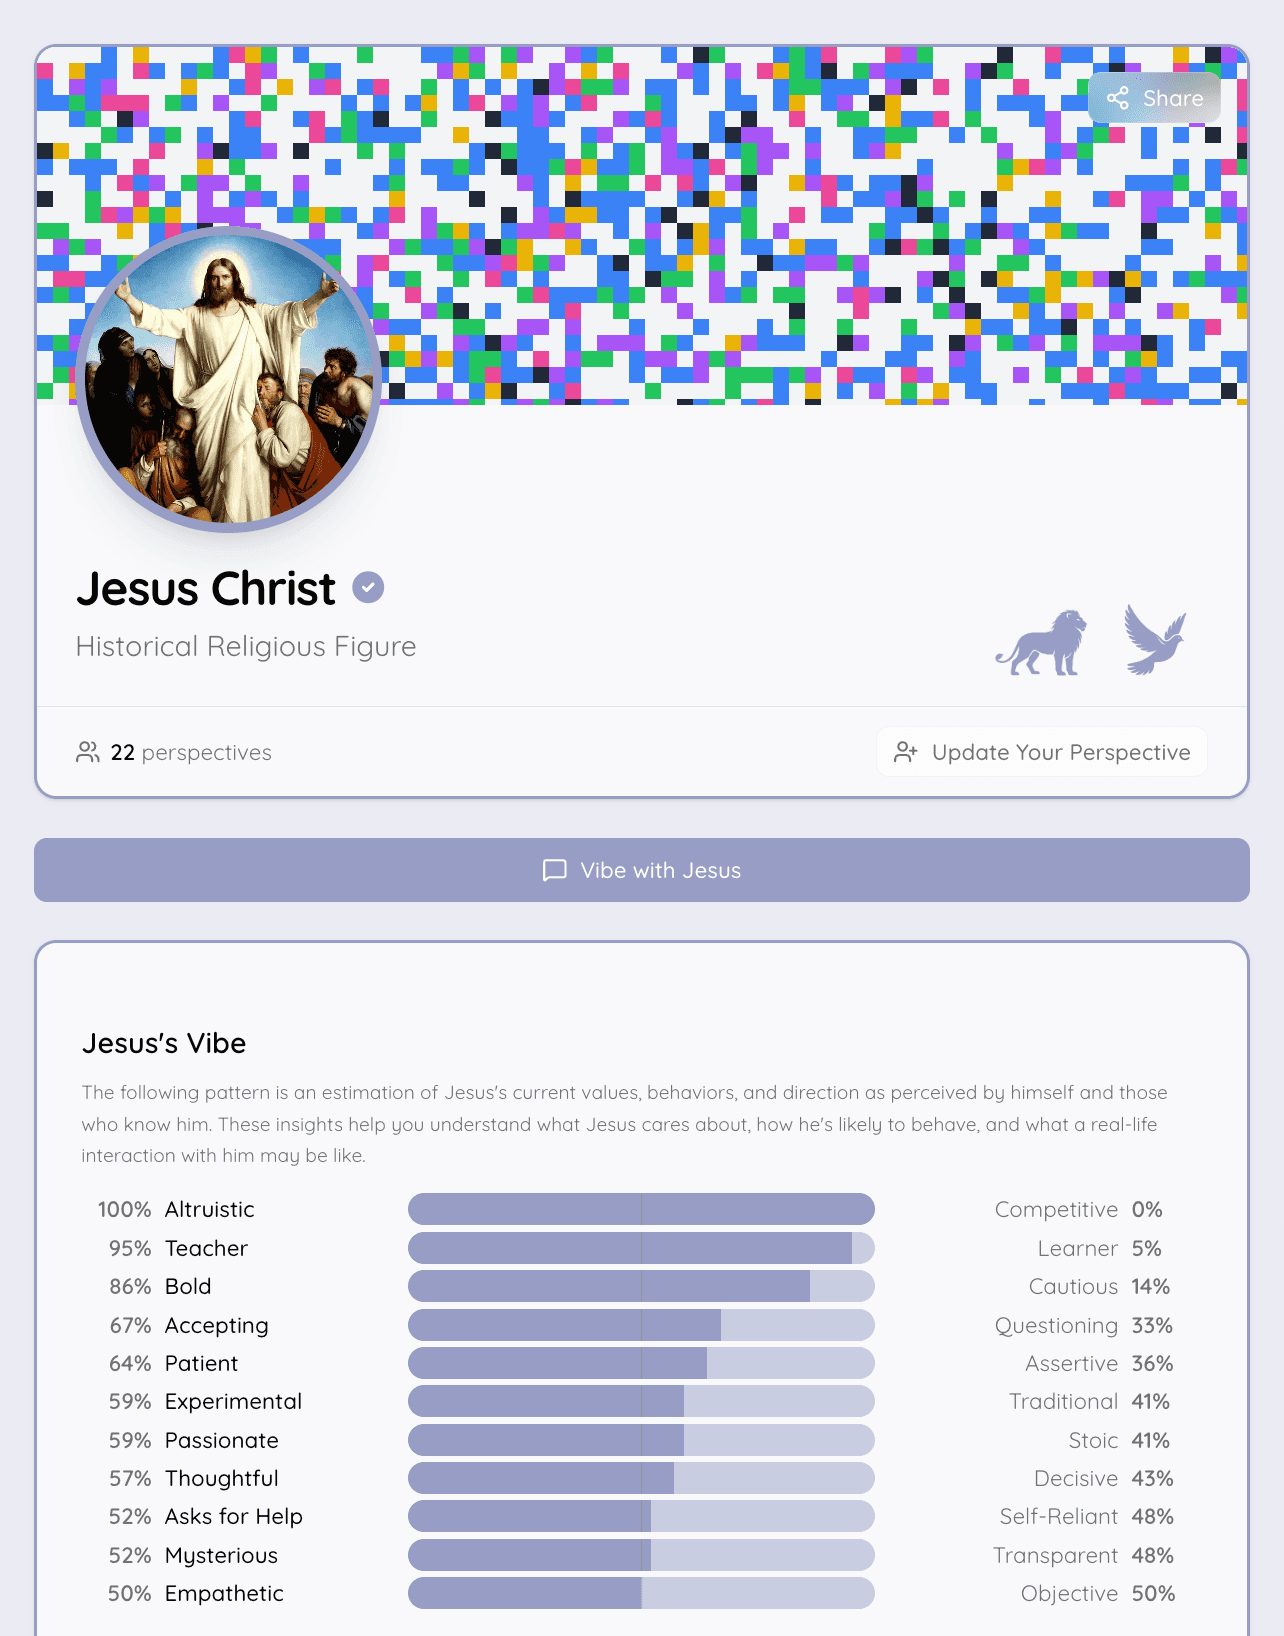This screenshot has height=1636, width=1284.
Task: Click the Altruistic 100% progress bar
Action: 641,1209
